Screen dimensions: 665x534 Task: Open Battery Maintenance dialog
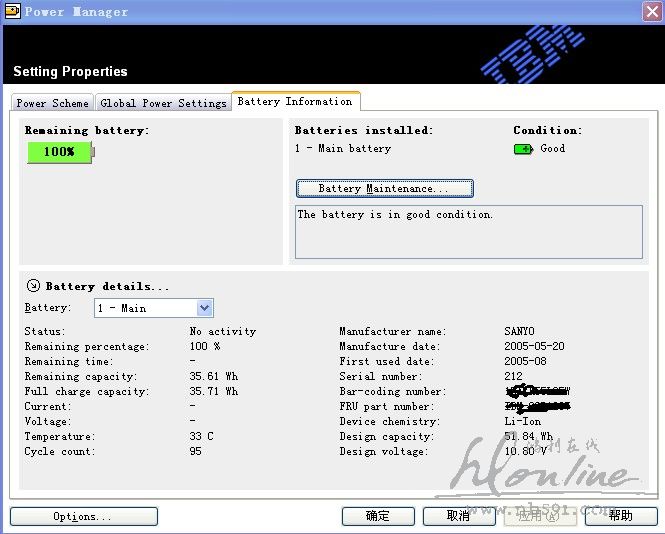pyautogui.click(x=384, y=188)
